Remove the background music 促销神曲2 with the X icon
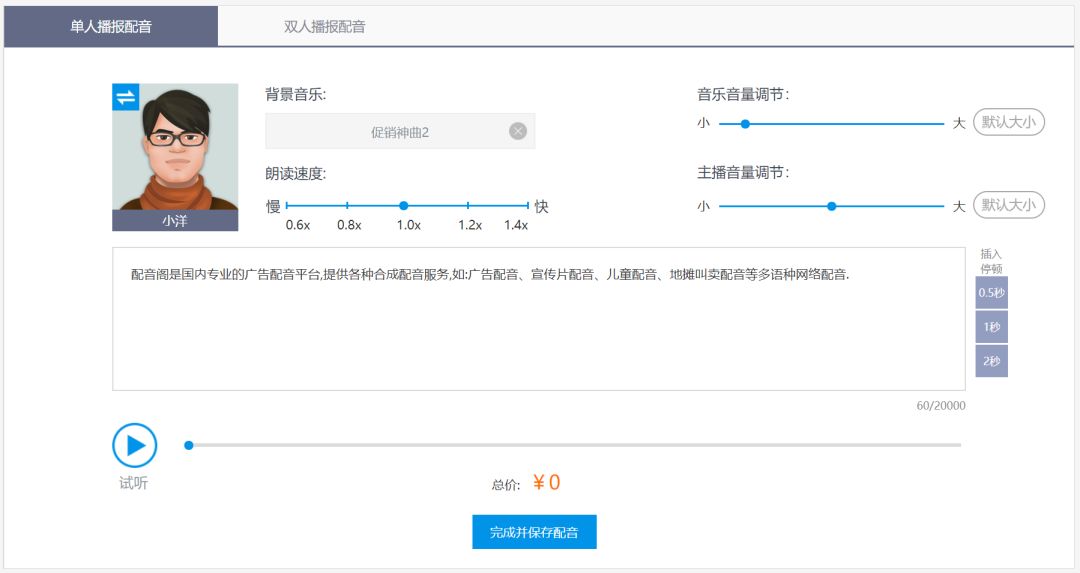The width and height of the screenshot is (1080, 573). pos(518,131)
